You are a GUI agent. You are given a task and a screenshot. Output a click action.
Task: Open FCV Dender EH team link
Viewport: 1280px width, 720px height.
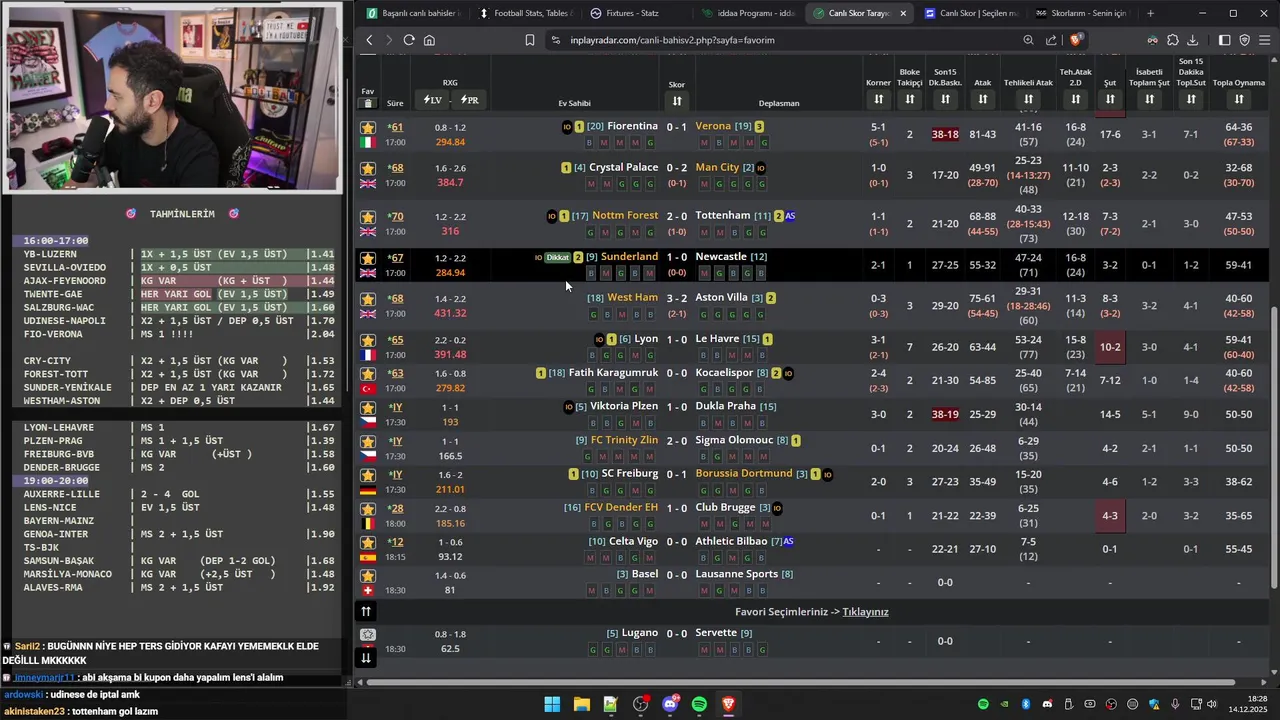[621, 508]
